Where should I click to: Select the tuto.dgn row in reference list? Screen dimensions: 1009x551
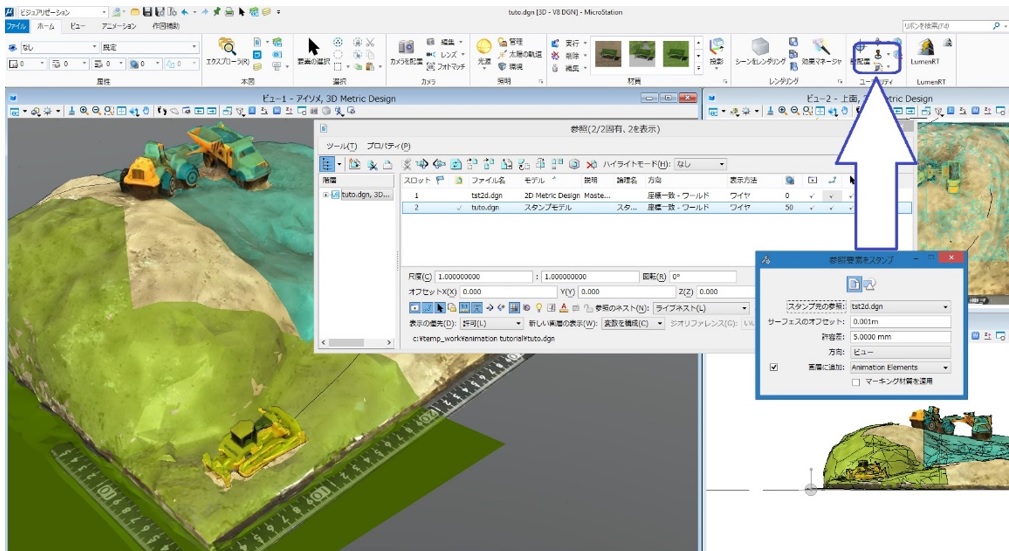[x=656, y=208]
